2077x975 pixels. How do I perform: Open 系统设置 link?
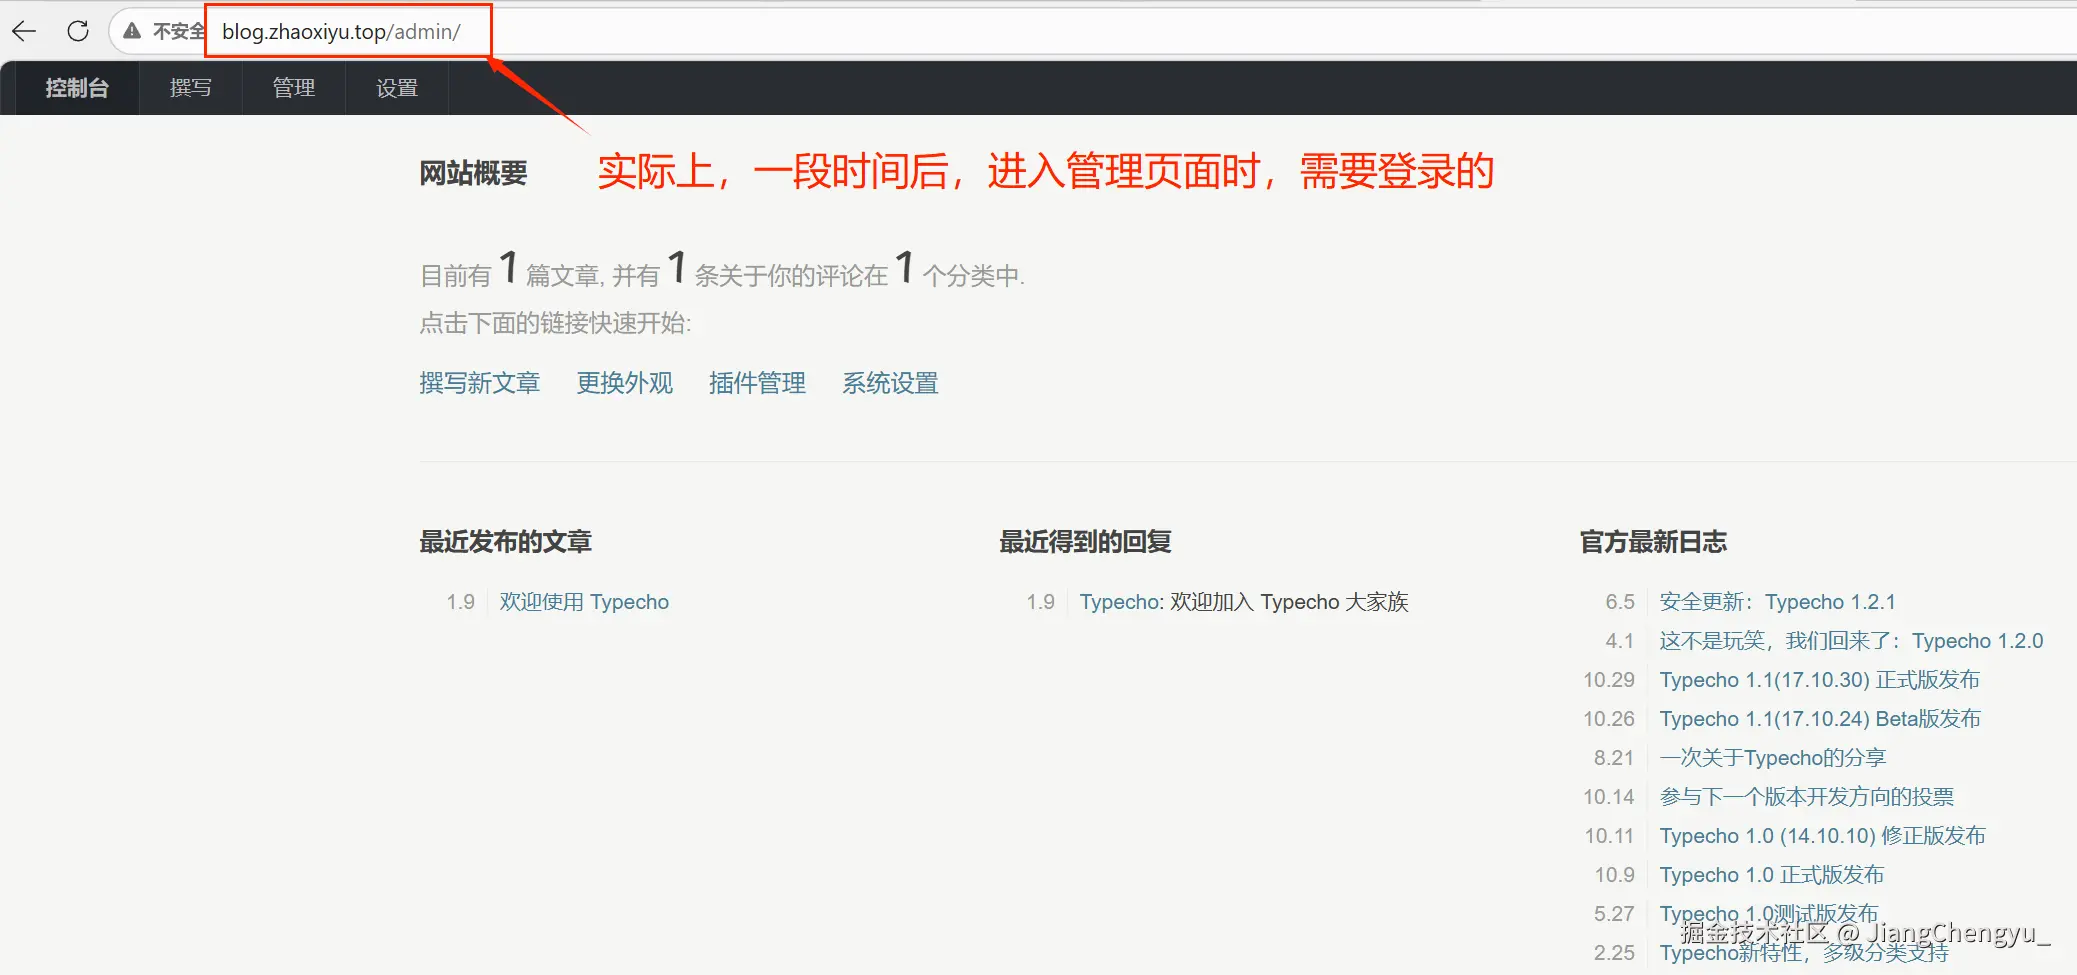coord(891,383)
